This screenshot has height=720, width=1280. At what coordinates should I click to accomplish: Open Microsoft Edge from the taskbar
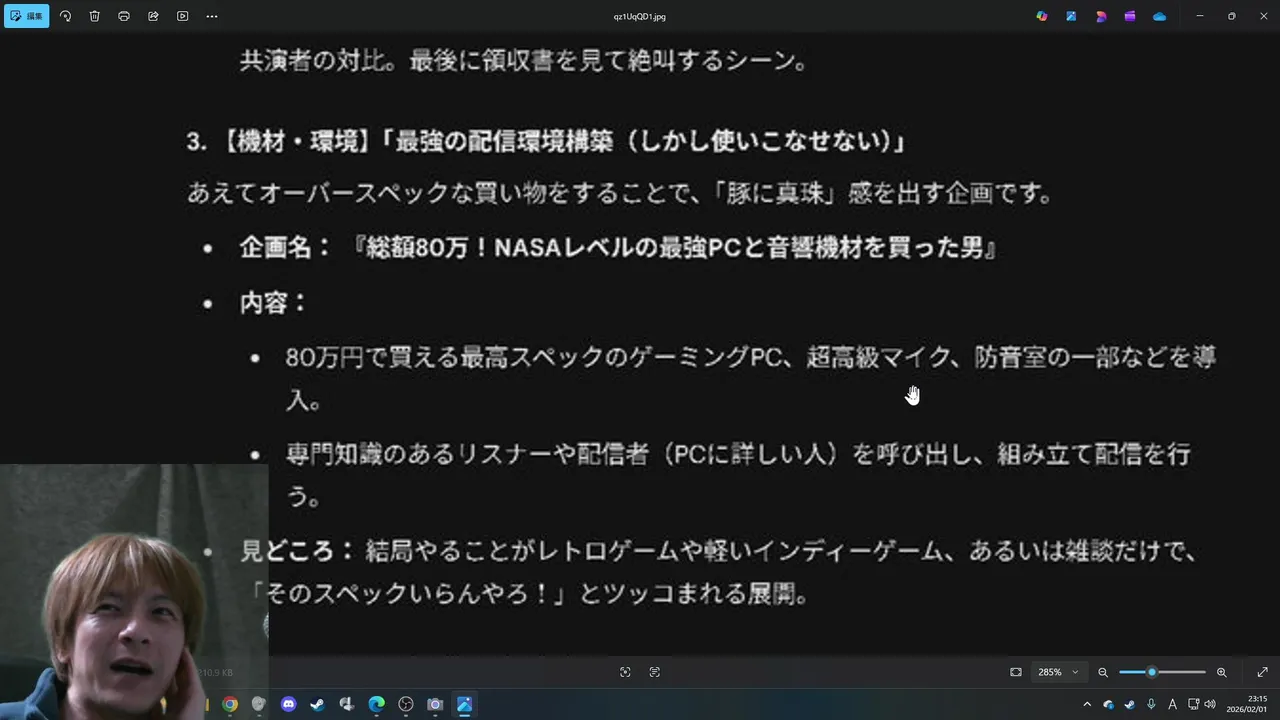(x=376, y=704)
